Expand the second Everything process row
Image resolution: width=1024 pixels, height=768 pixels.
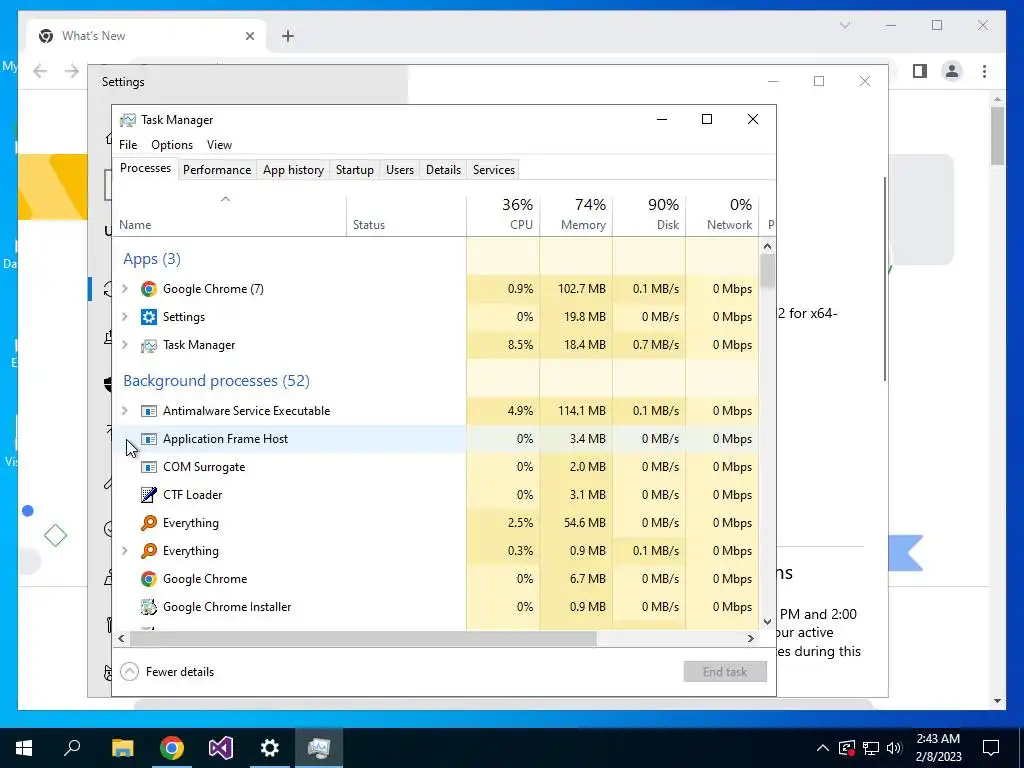click(125, 551)
